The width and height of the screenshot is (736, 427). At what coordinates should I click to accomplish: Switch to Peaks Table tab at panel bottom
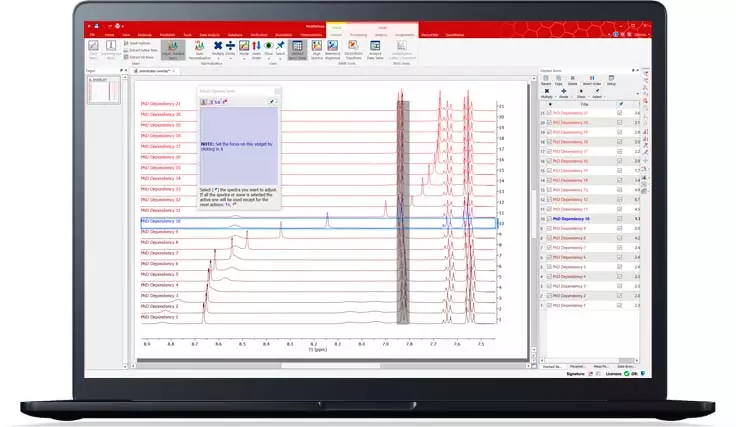point(601,366)
